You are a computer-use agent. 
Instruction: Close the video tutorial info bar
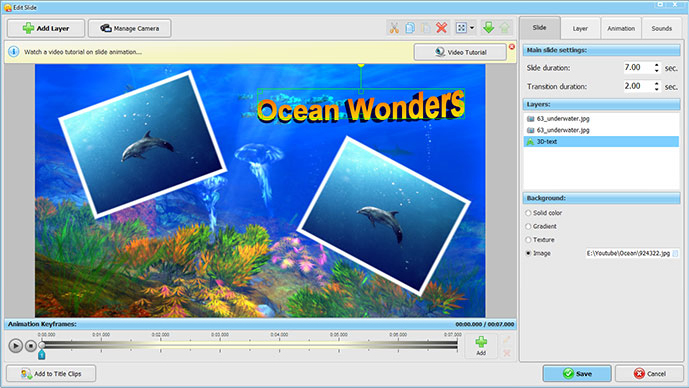[511, 47]
